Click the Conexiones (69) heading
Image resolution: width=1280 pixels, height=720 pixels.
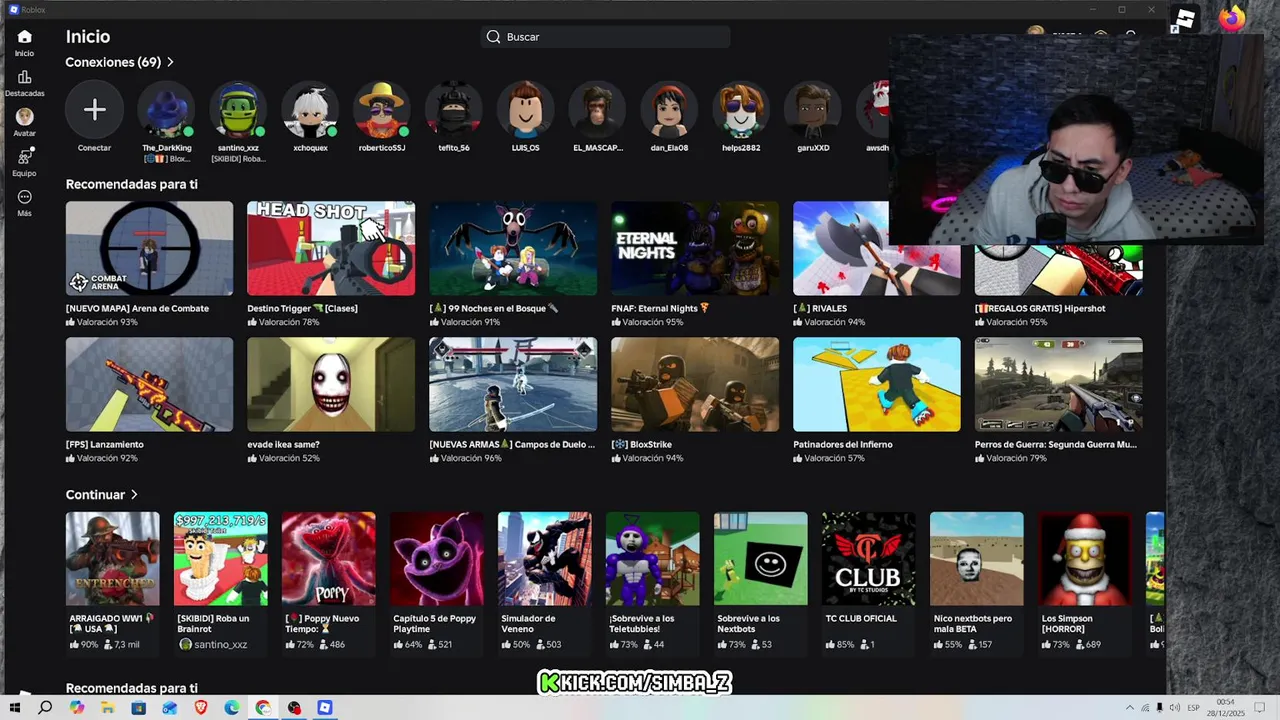113,62
